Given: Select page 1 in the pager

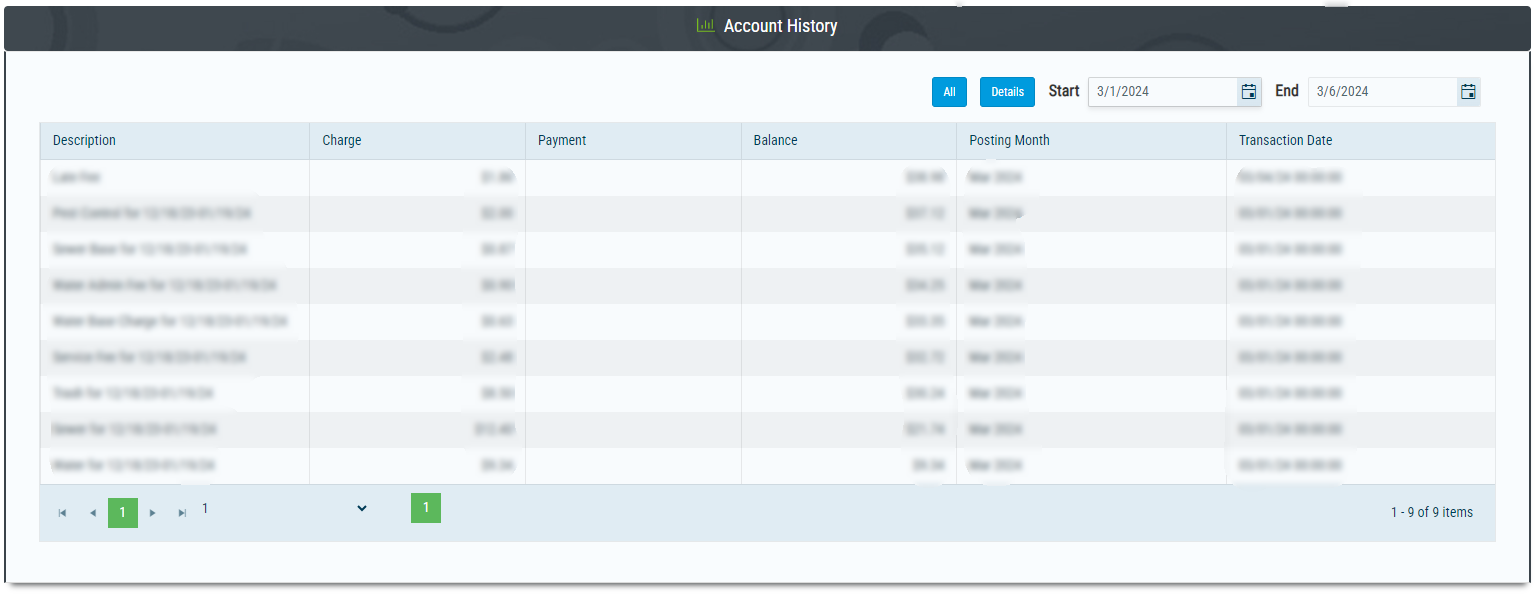Looking at the screenshot, I should [122, 512].
